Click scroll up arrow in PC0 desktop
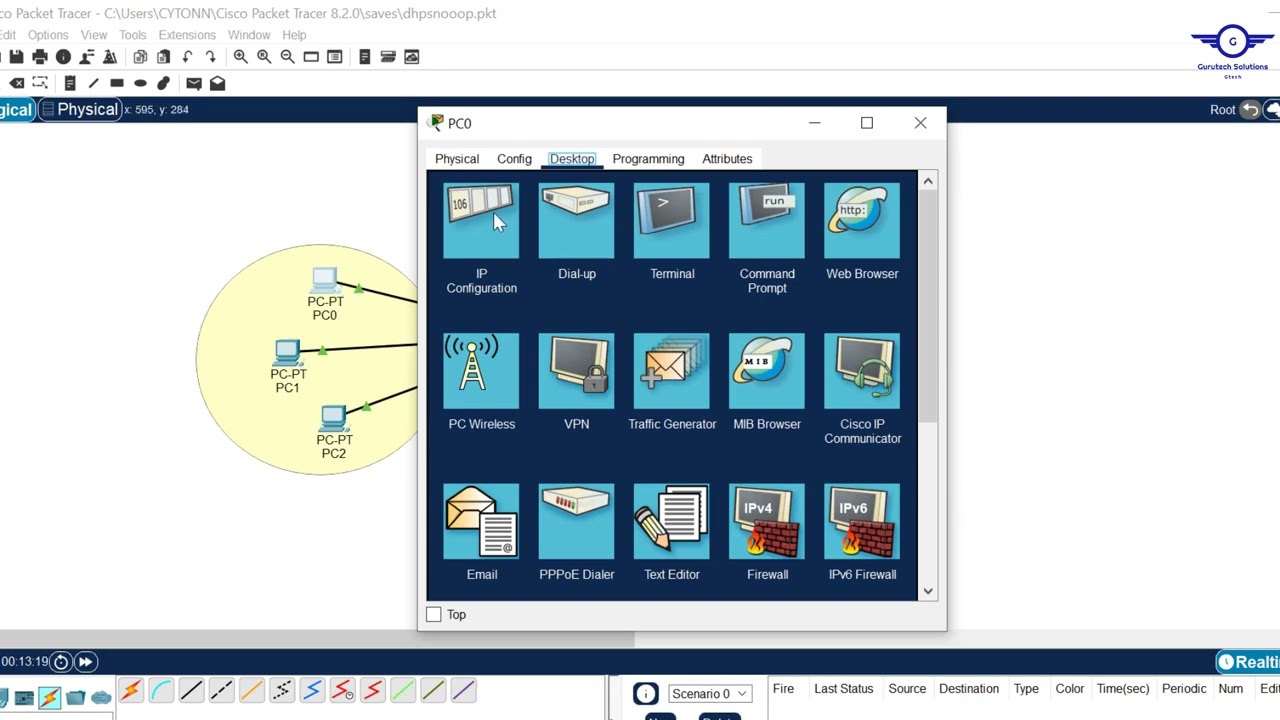The image size is (1280, 720). coord(928,181)
